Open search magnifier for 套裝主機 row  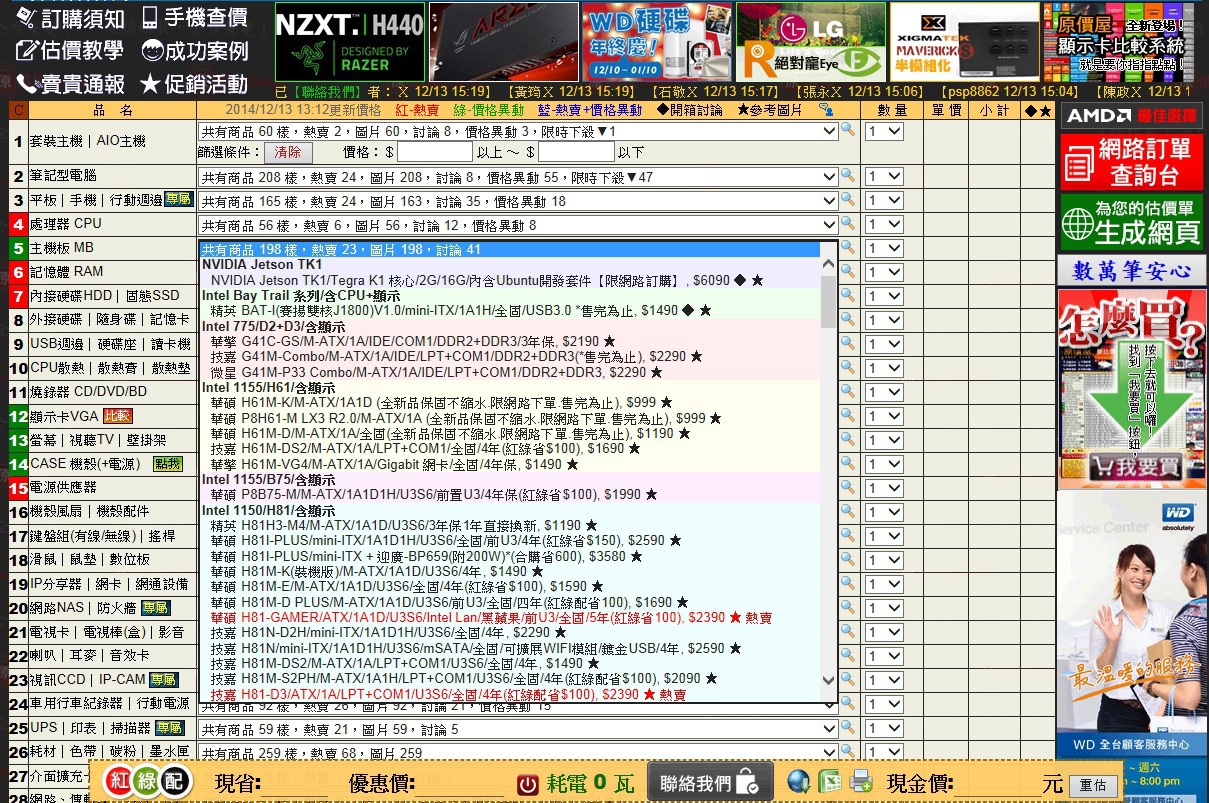click(848, 130)
